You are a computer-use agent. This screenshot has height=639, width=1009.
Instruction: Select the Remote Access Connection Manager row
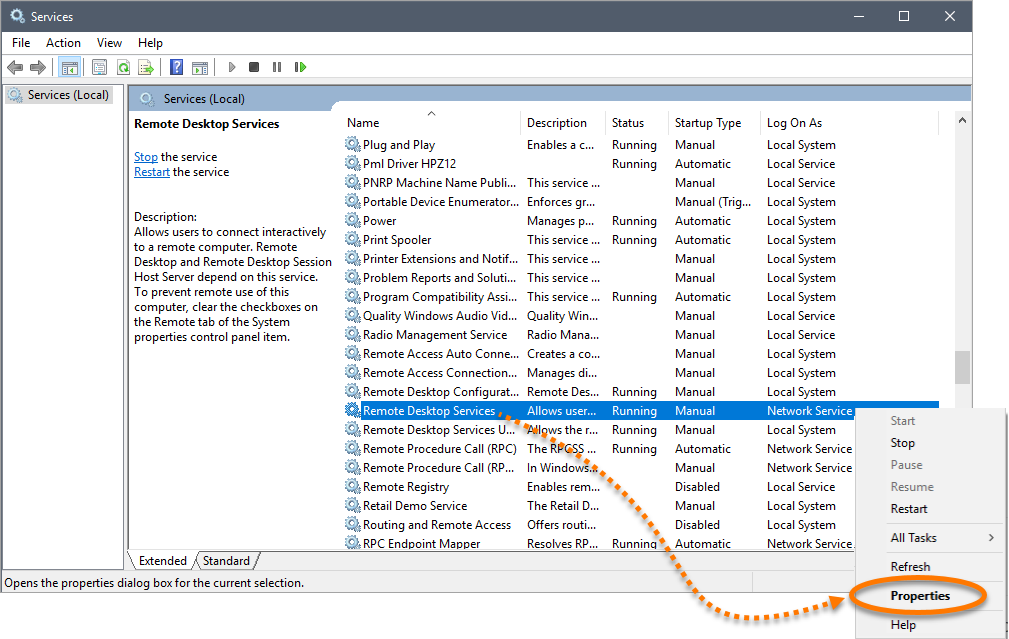point(641,373)
